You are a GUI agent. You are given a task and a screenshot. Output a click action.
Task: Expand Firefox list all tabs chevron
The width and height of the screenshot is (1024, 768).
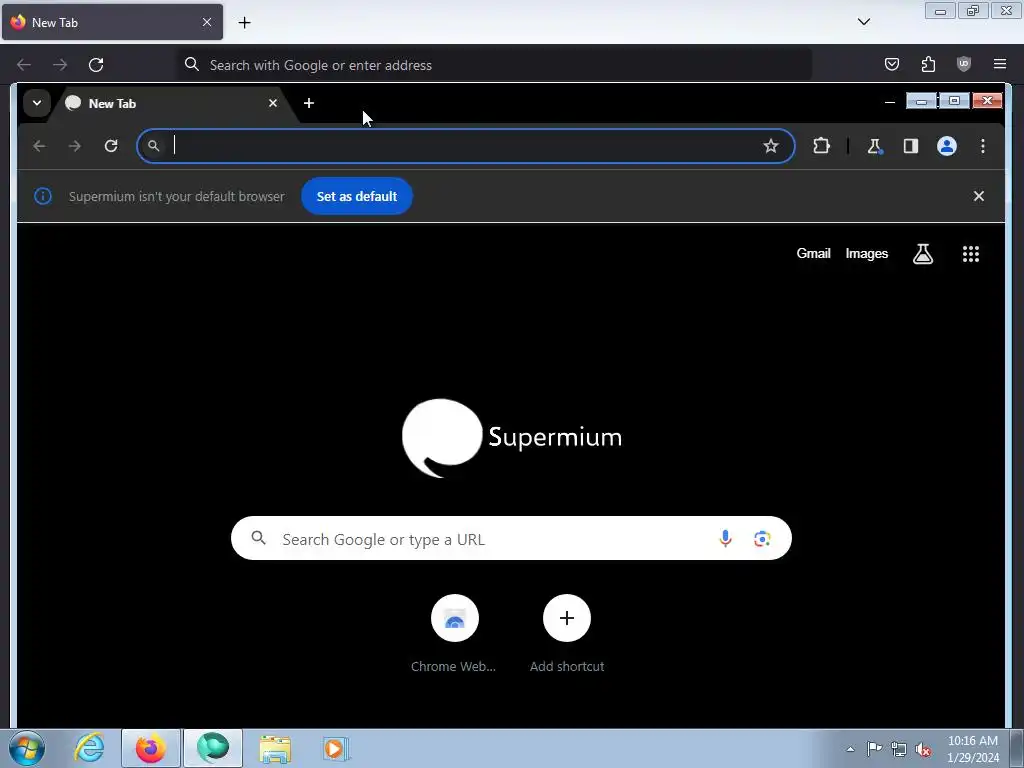(x=863, y=22)
